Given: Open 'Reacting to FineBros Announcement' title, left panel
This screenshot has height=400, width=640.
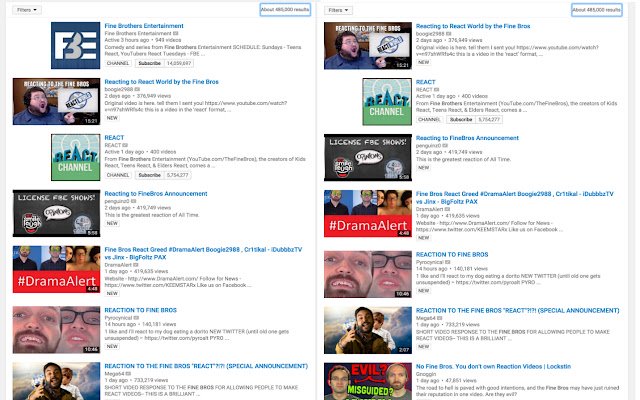Looking at the screenshot, I should 156,193.
